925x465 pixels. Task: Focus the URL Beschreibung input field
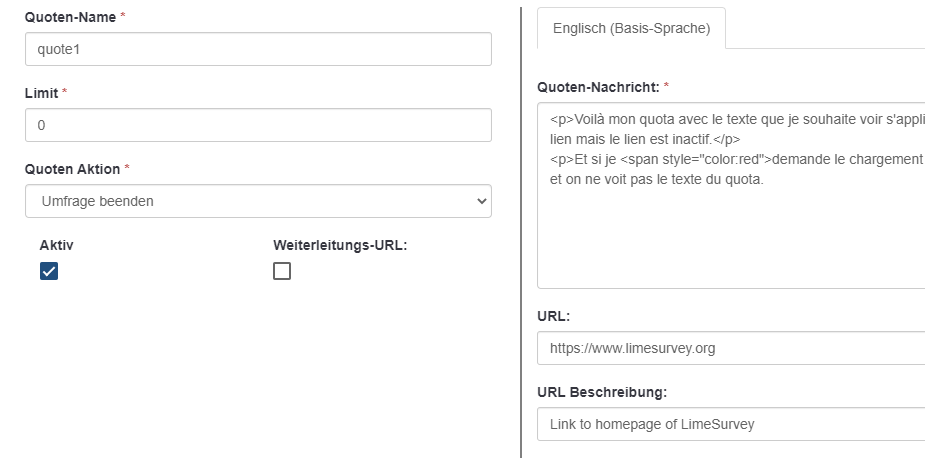click(730, 424)
